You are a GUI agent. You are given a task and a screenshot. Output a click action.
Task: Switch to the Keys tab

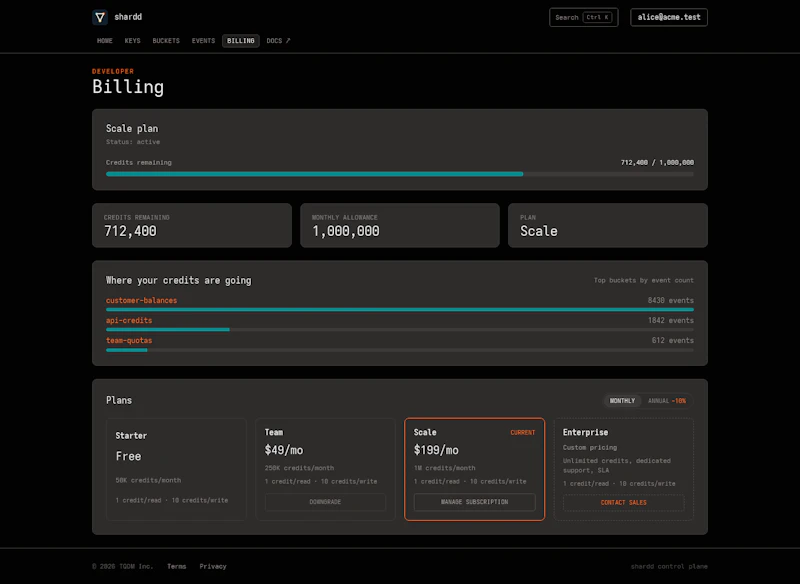(133, 41)
